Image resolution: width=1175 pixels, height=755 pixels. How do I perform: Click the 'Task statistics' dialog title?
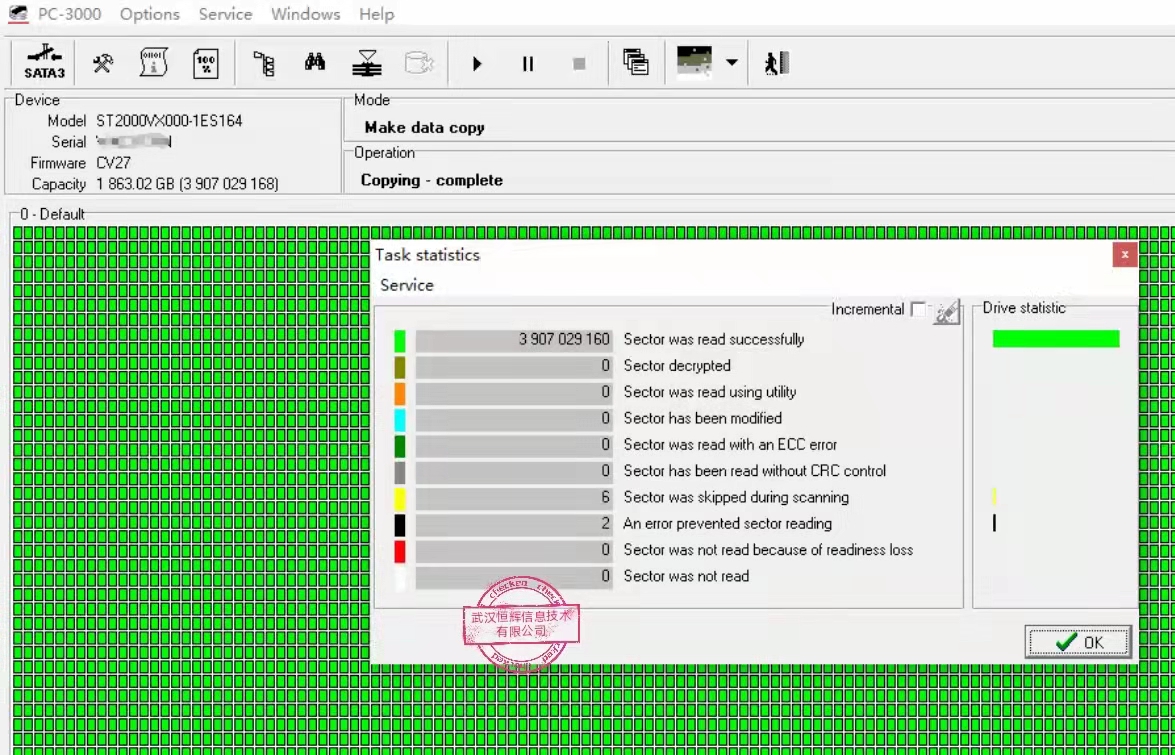pyautogui.click(x=427, y=255)
